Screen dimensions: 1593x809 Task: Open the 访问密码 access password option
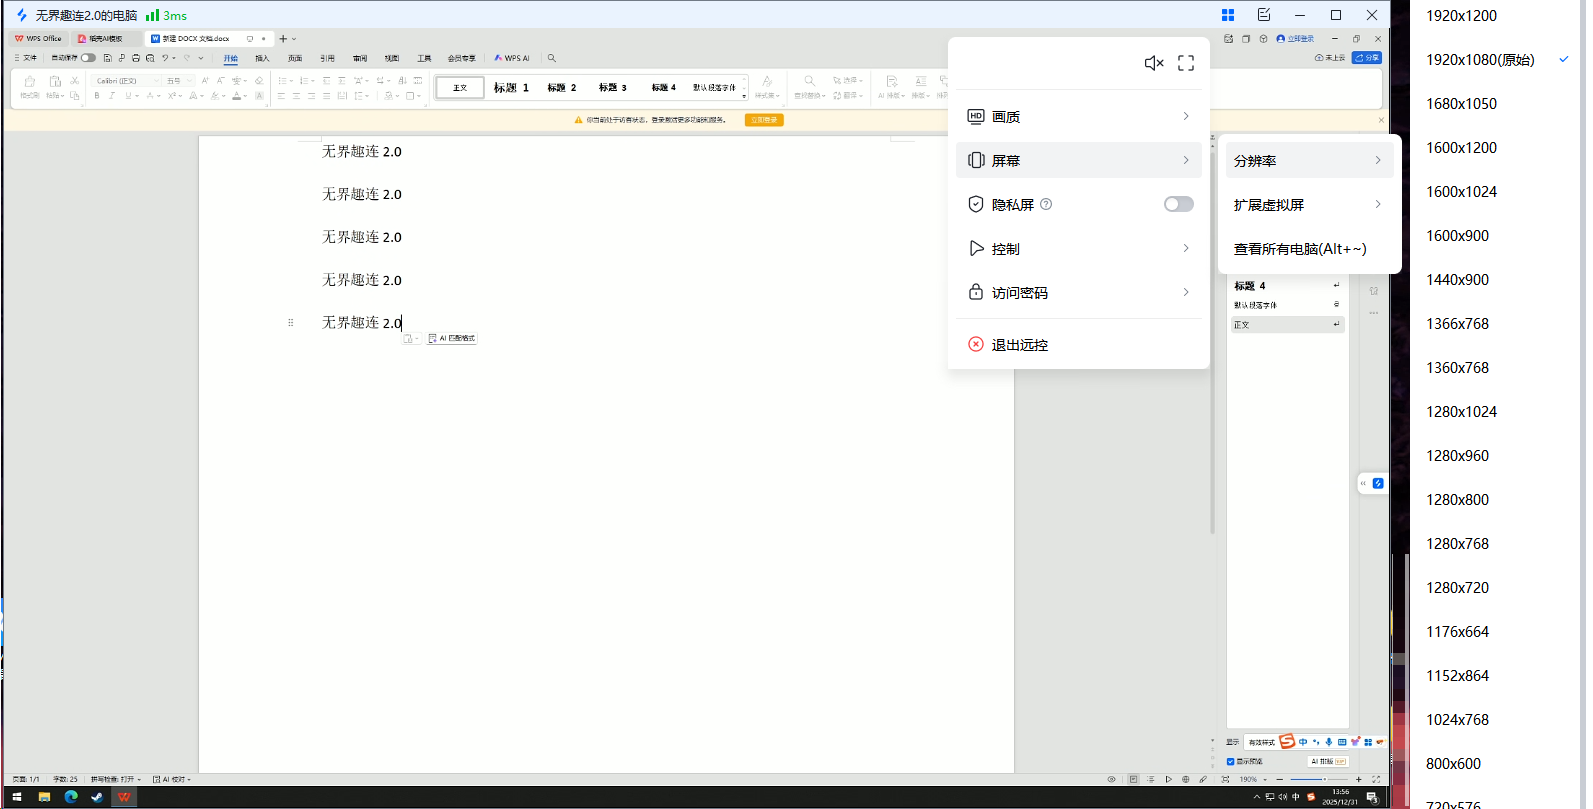pyautogui.click(x=1079, y=292)
